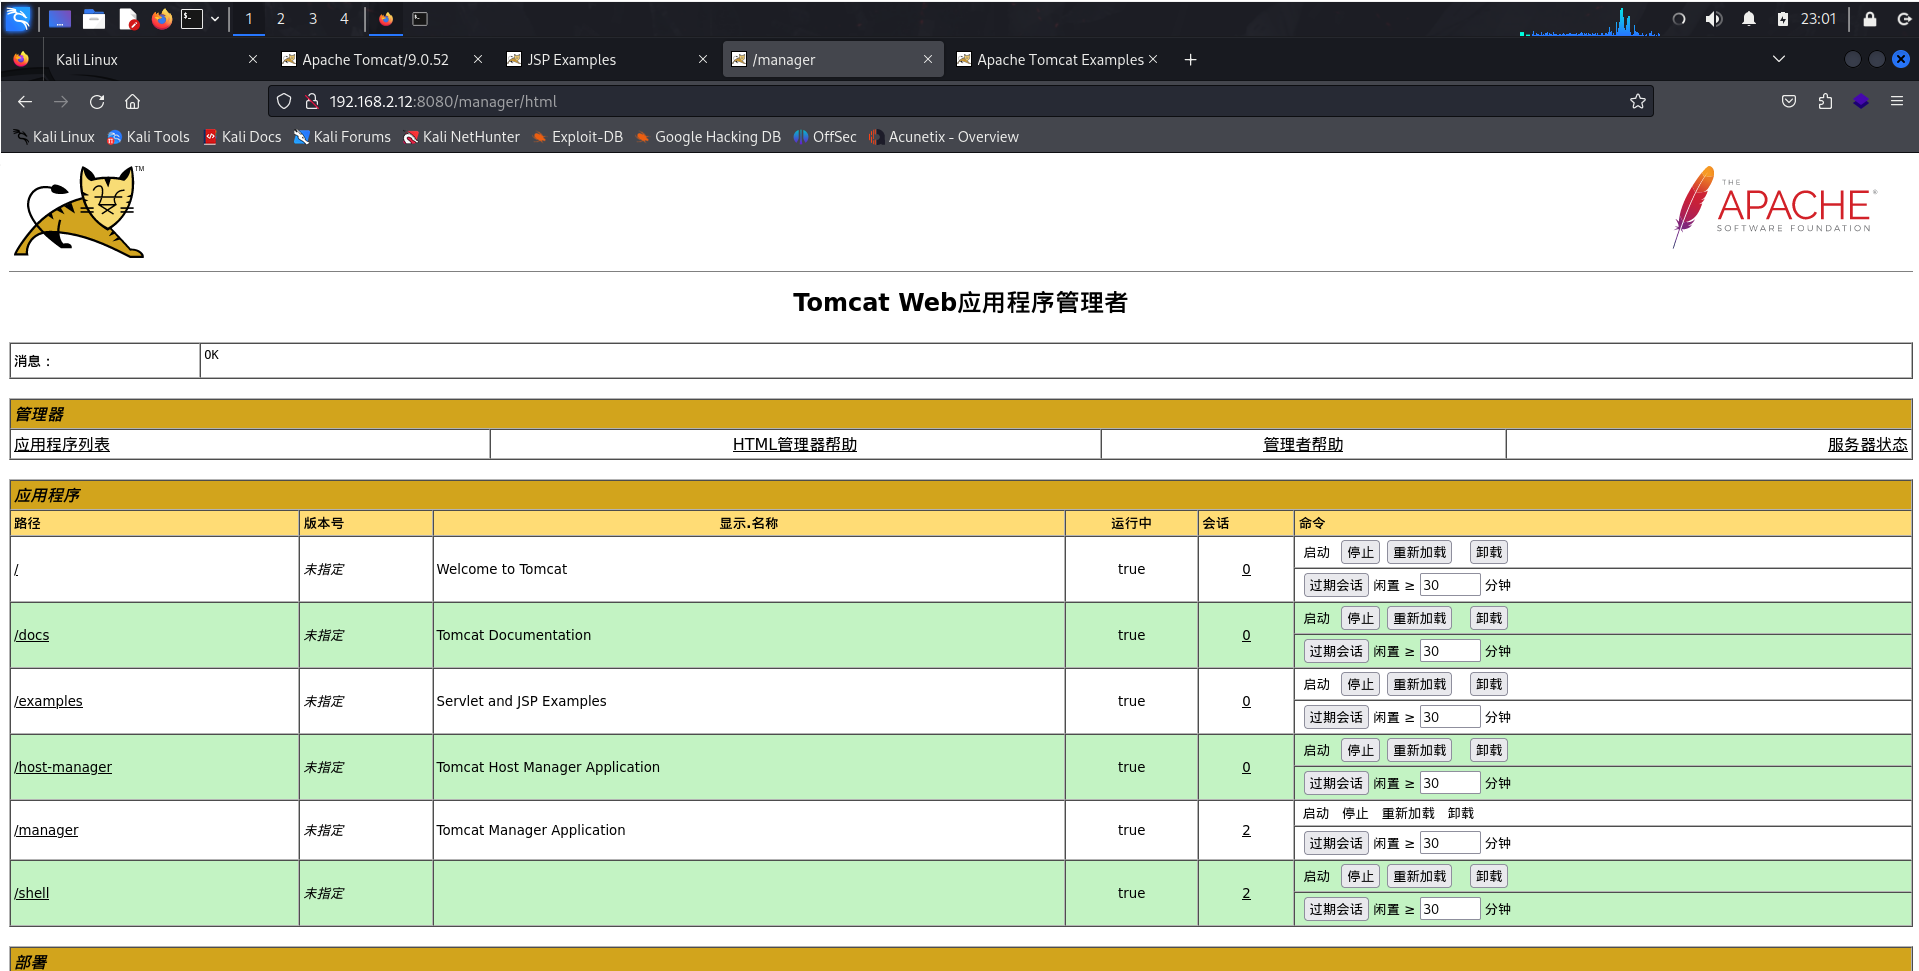Go to the Firefox home page
The width and height of the screenshot is (1919, 971).
(132, 101)
